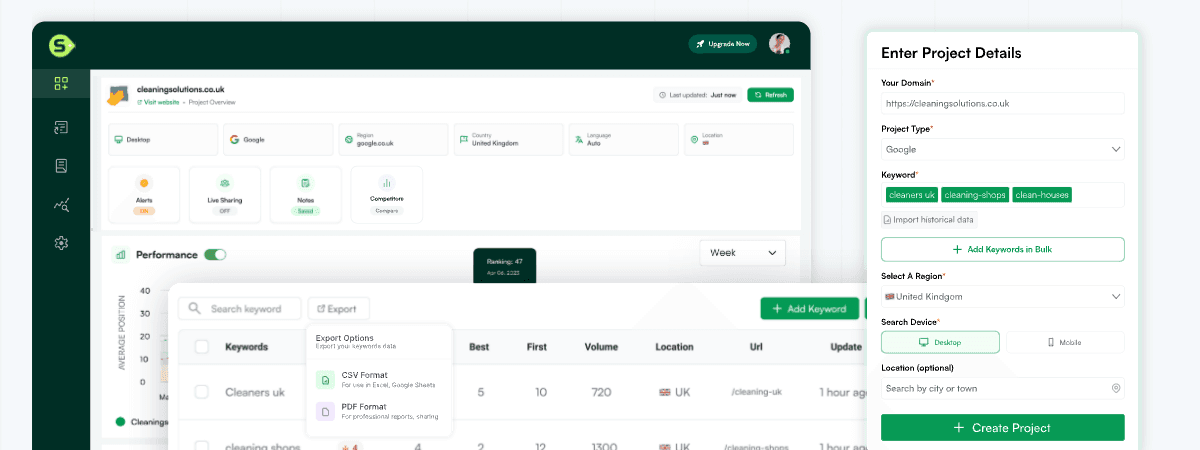Click the user profile avatar

[x=779, y=44]
